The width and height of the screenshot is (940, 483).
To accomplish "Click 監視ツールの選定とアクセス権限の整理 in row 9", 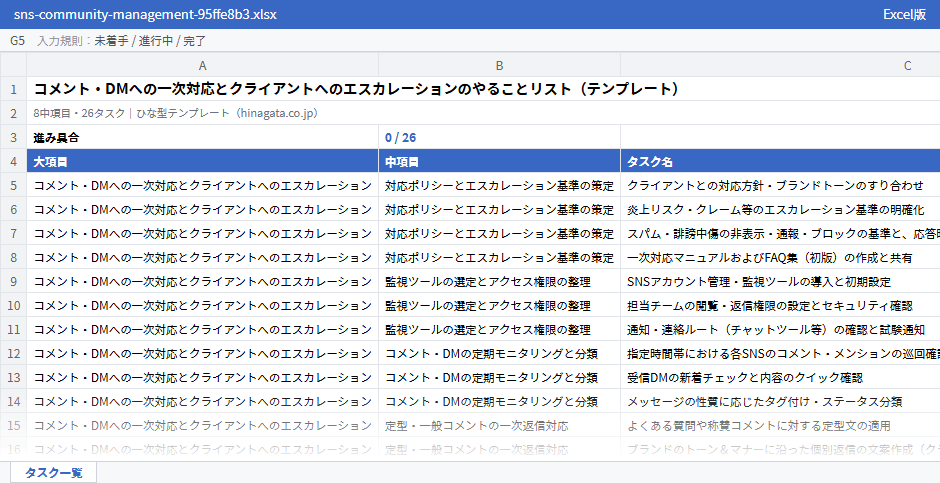I will tap(499, 281).
